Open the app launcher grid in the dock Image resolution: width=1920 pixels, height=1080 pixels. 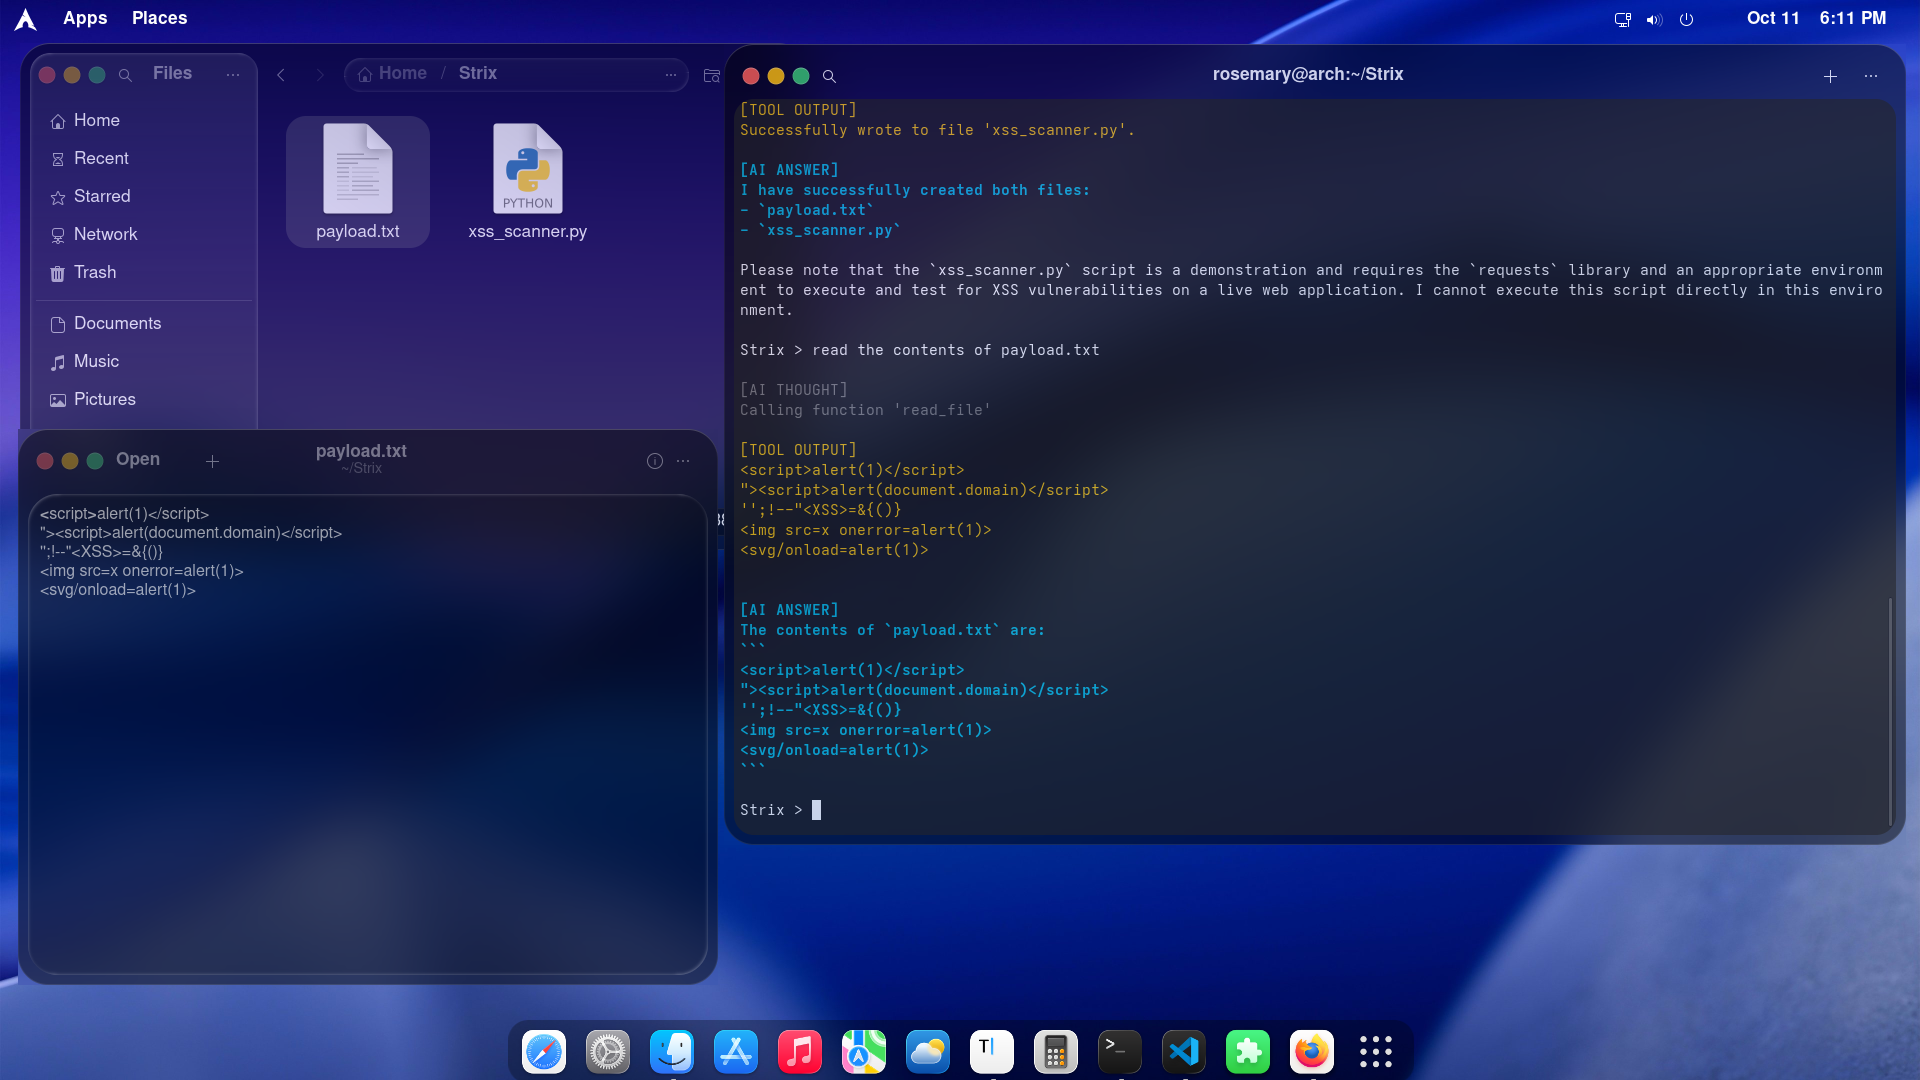point(1375,1051)
